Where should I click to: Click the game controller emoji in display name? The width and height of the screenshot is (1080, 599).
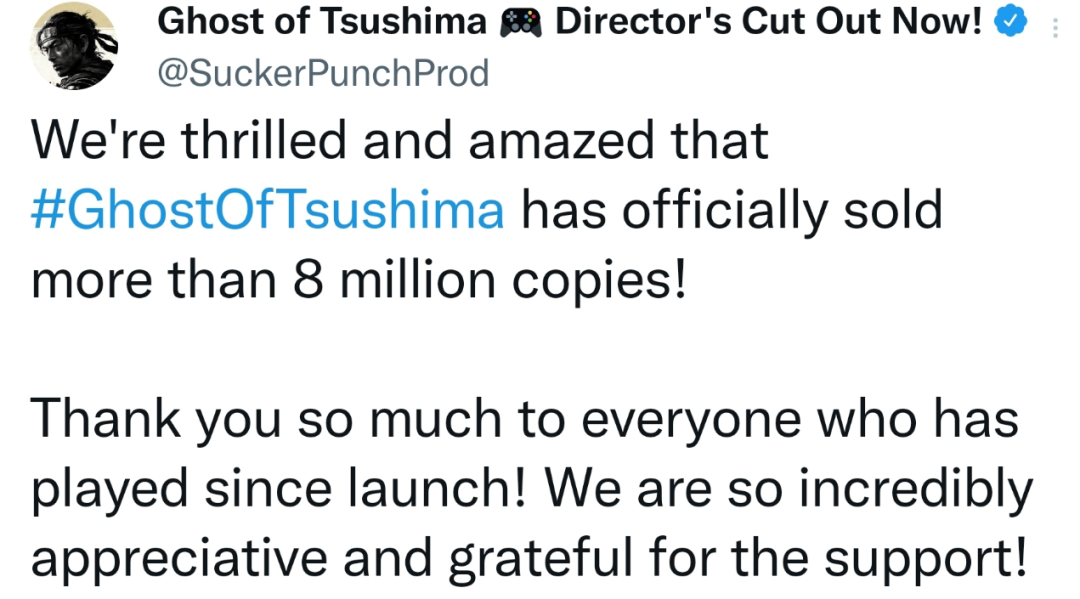pos(521,22)
